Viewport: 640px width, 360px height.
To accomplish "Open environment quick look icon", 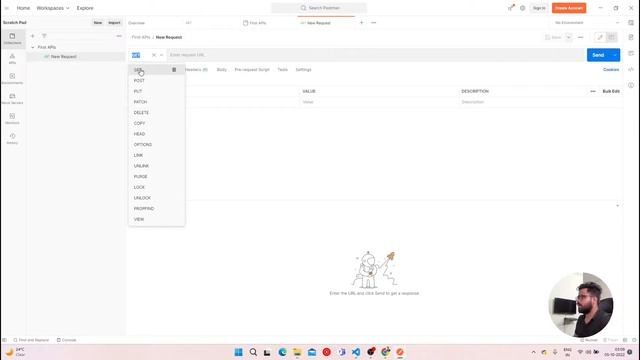I will pos(631,23).
